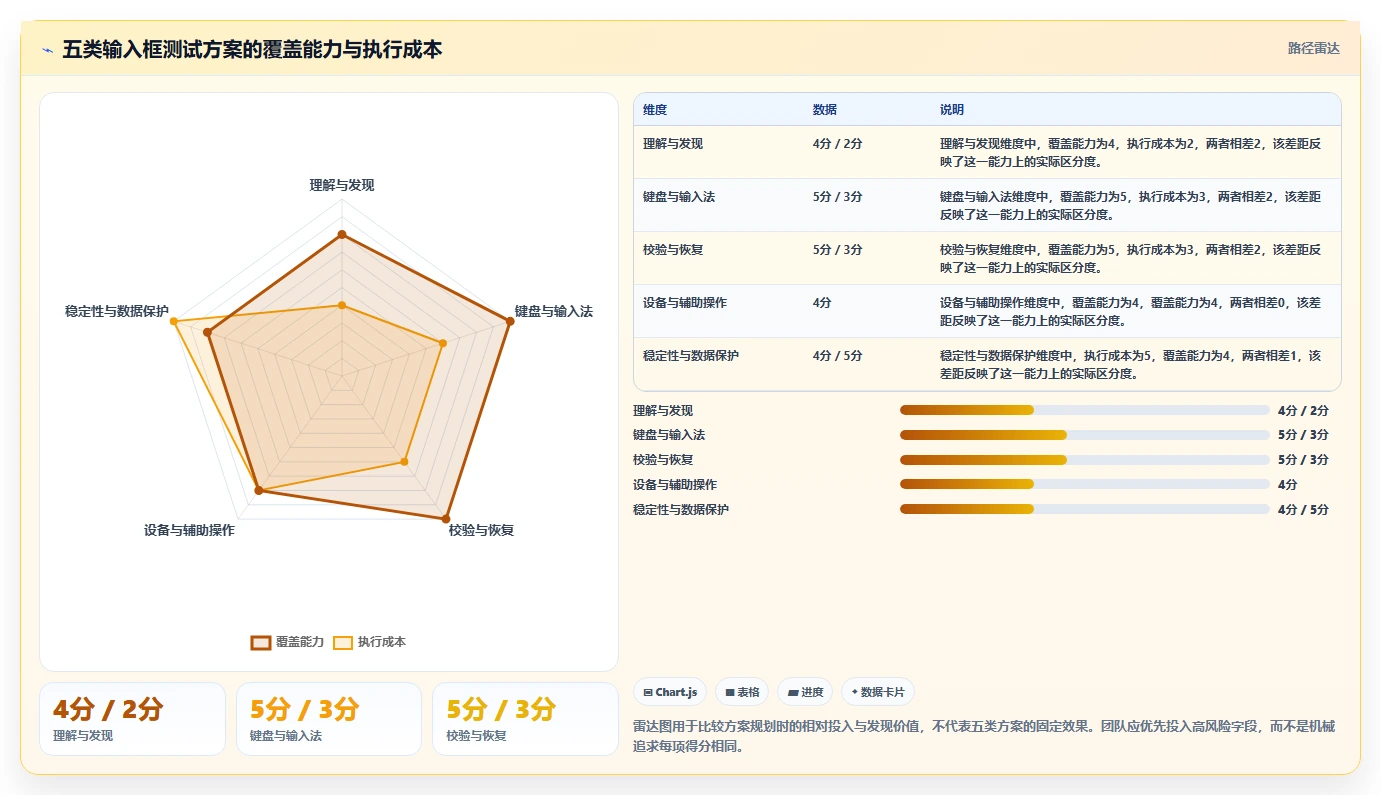Click the 覆盖能力 data point at 理解与发现 axis
The height and width of the screenshot is (795, 1381).
coord(342,235)
